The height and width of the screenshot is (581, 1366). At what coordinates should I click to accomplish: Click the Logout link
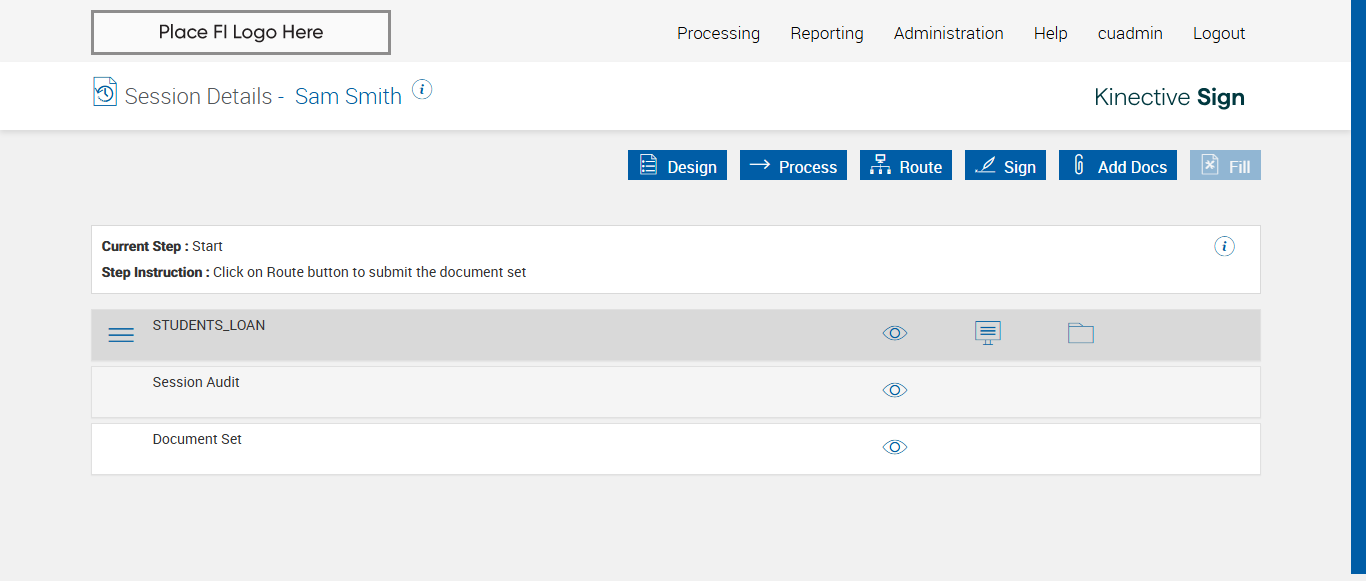pos(1219,33)
